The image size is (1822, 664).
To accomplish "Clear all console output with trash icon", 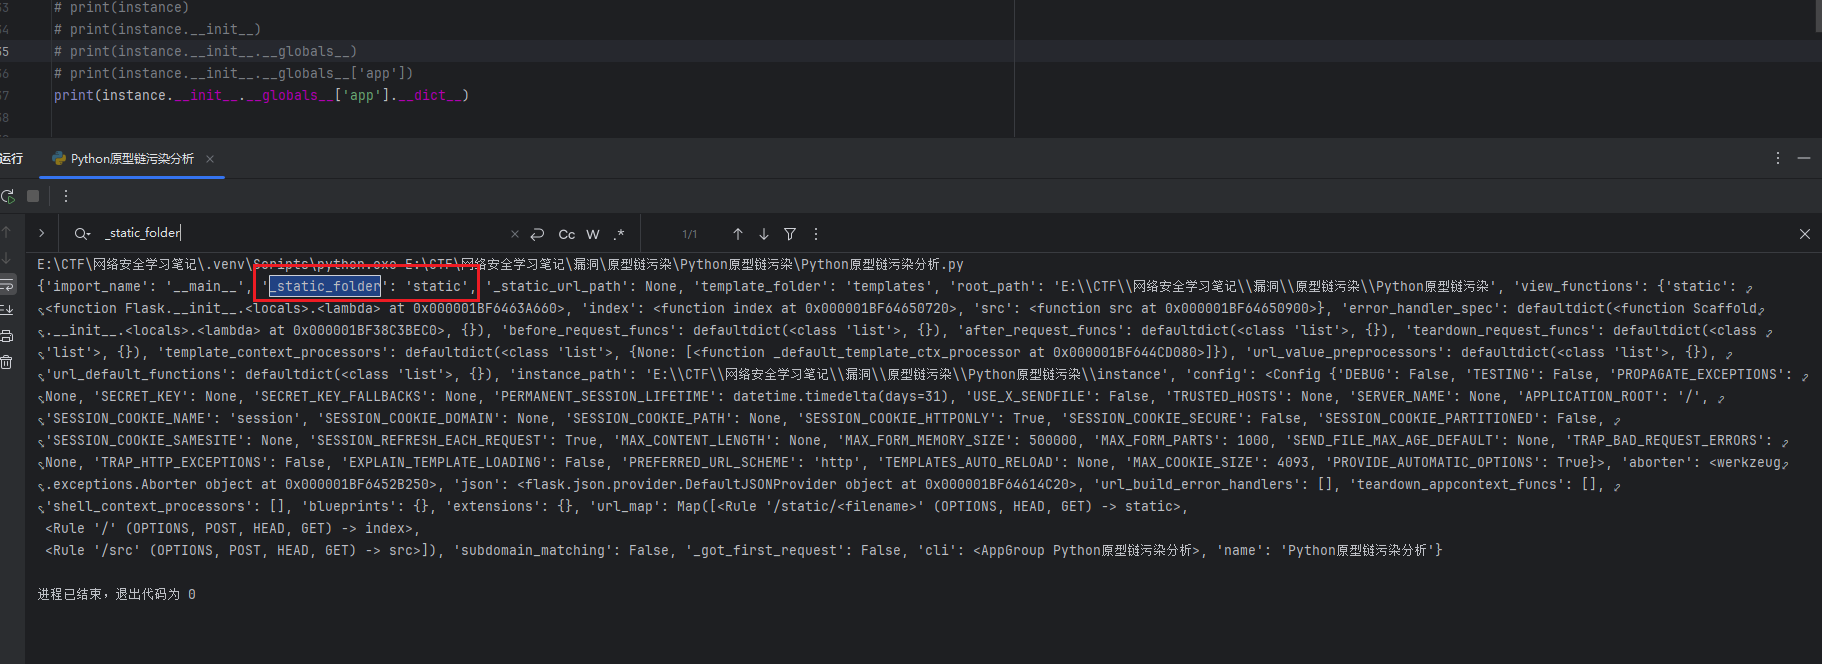I will click(x=7, y=362).
